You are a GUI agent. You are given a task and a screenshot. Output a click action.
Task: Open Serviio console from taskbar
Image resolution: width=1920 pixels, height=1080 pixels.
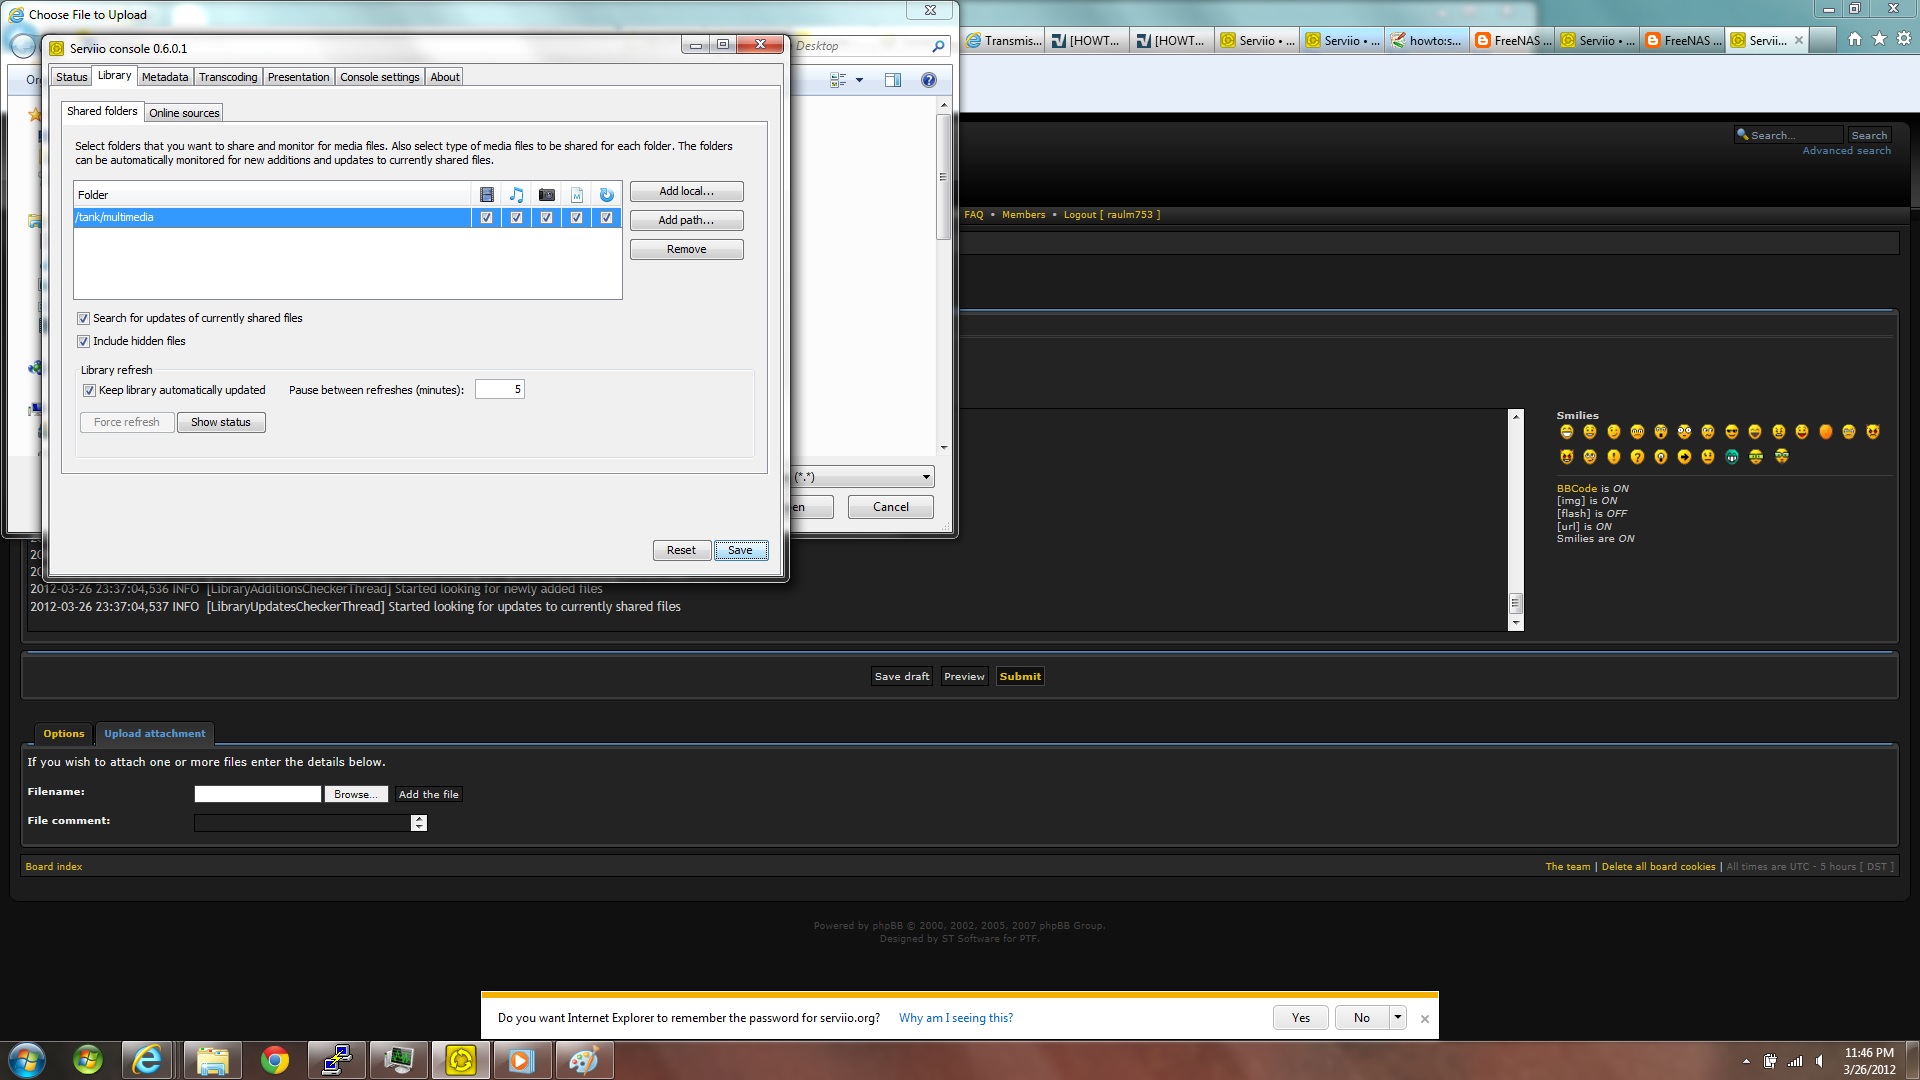click(461, 1060)
